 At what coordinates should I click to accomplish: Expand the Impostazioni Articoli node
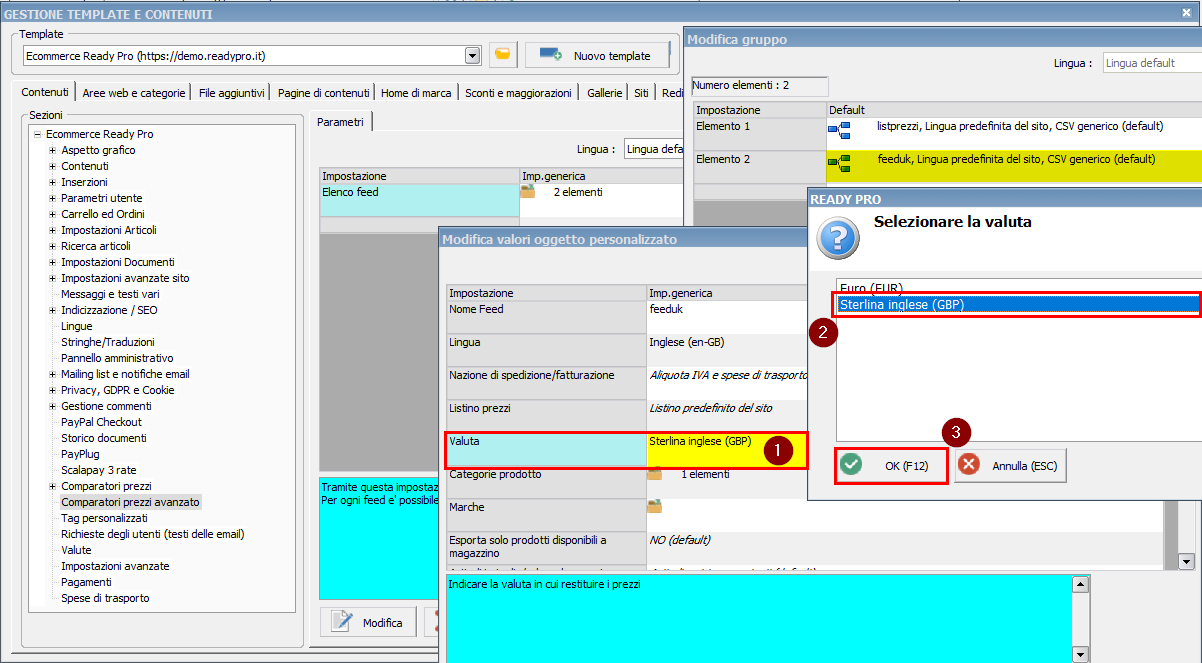52,230
